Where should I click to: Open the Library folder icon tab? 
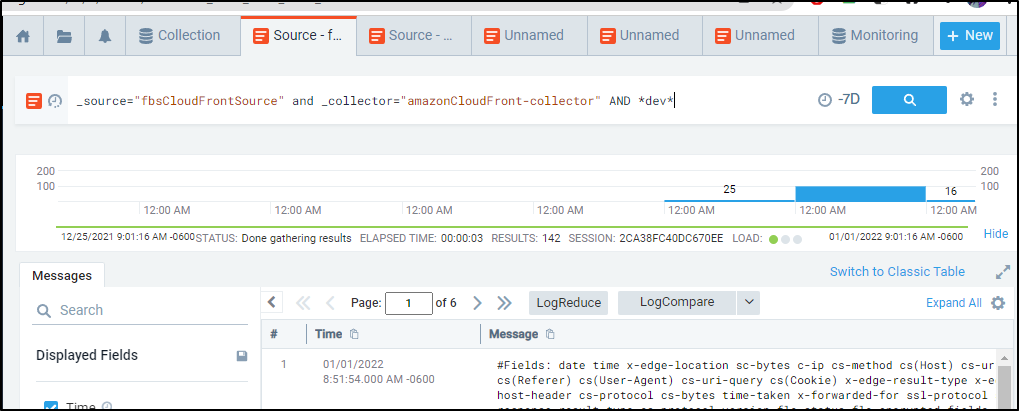pos(64,37)
